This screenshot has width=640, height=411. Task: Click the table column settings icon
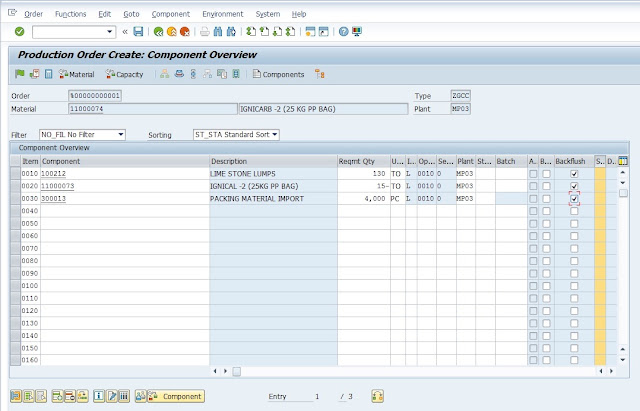coord(623,161)
